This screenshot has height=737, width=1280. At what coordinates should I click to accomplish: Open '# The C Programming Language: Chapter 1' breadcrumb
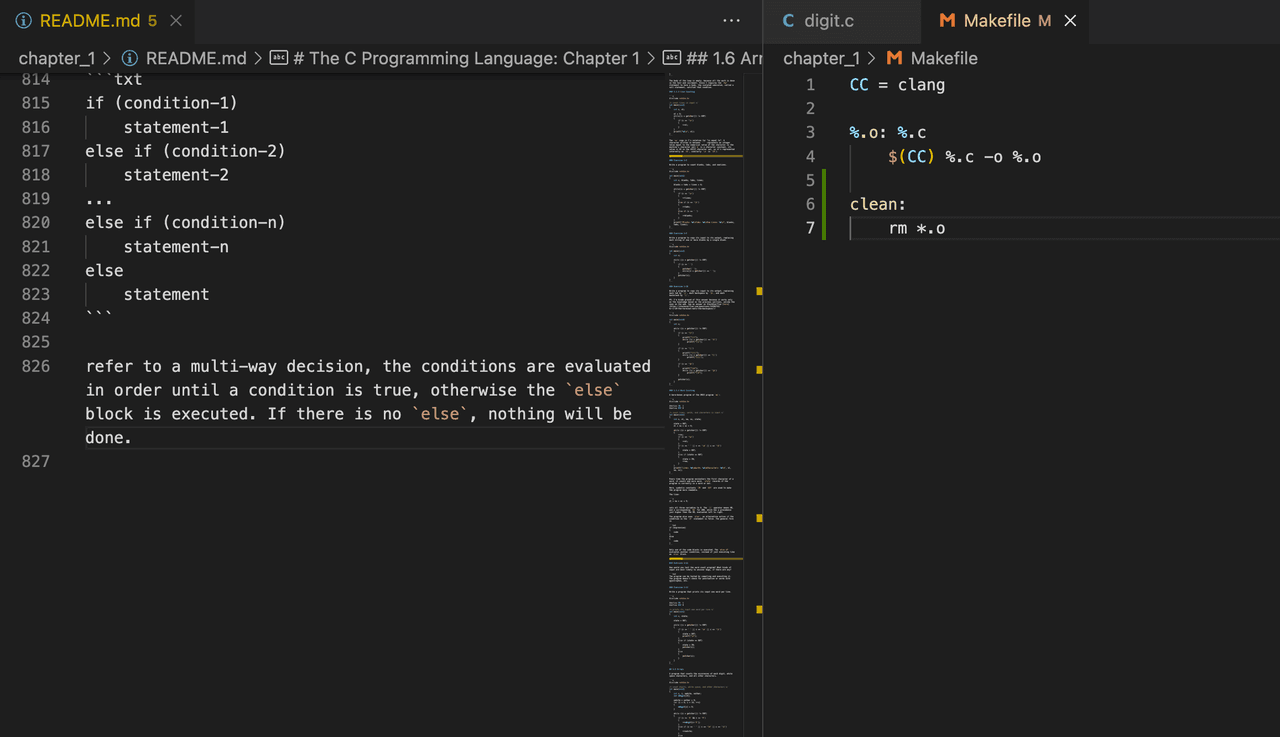(466, 58)
